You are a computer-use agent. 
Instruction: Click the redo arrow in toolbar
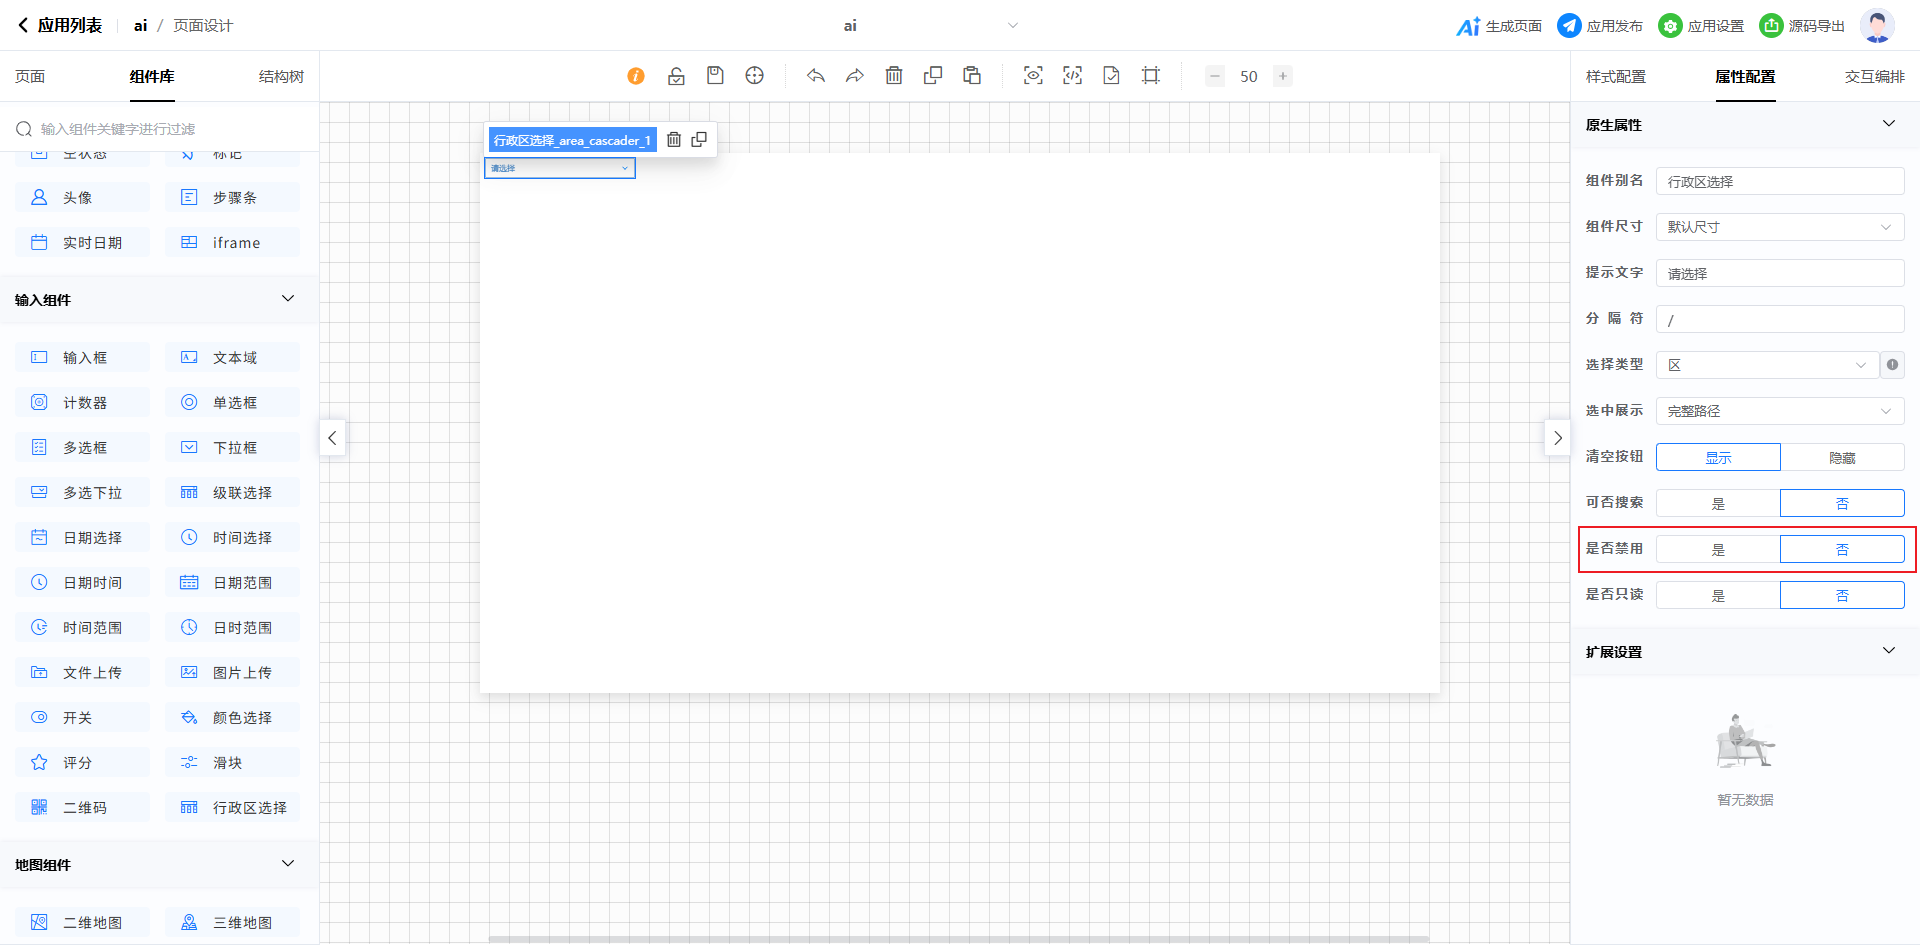coord(855,76)
